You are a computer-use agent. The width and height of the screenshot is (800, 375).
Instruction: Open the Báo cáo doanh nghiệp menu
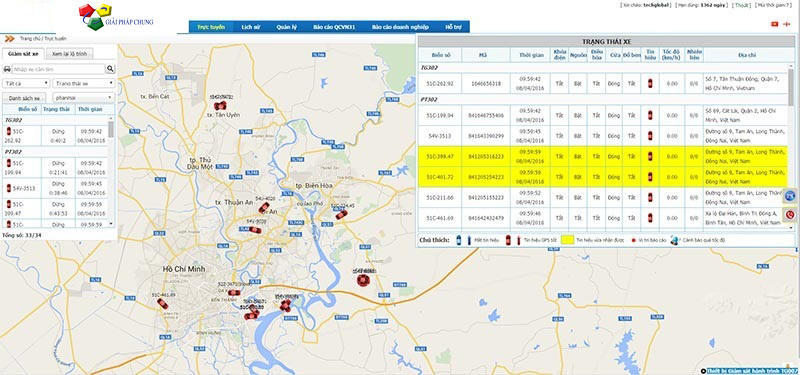pyautogui.click(x=400, y=27)
